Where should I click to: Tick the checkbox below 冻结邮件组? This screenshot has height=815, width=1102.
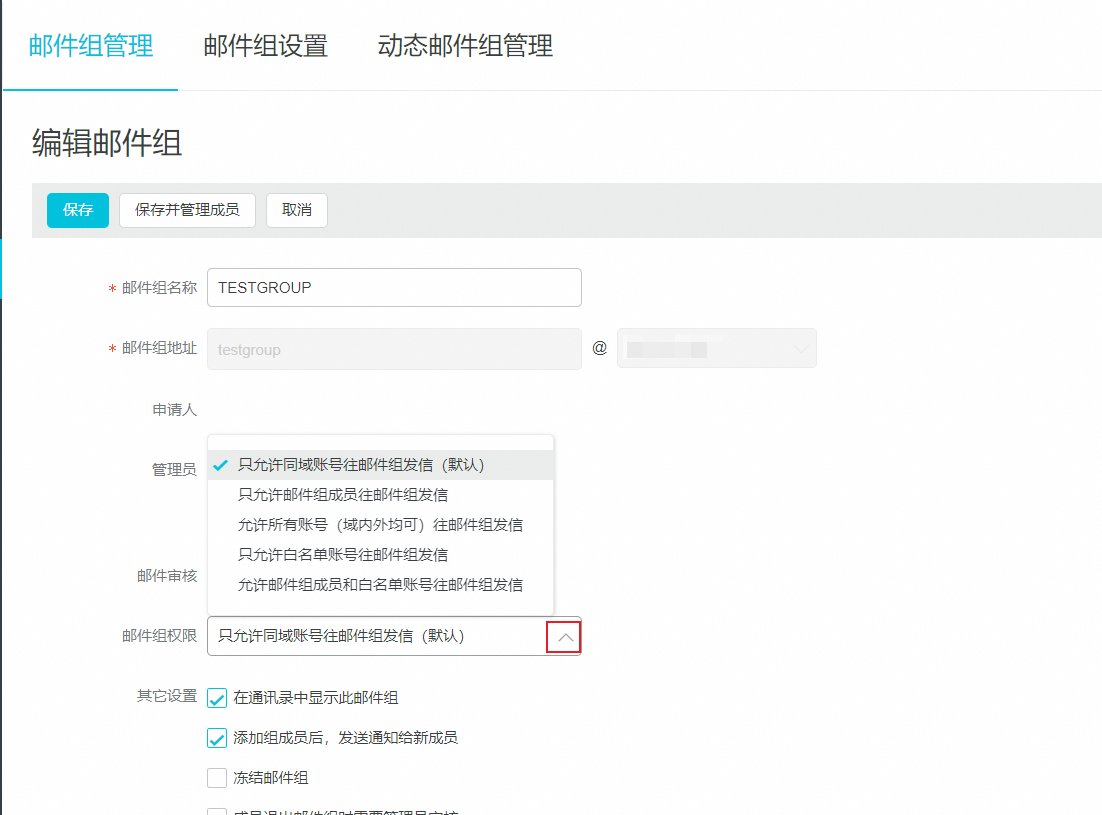tap(217, 810)
